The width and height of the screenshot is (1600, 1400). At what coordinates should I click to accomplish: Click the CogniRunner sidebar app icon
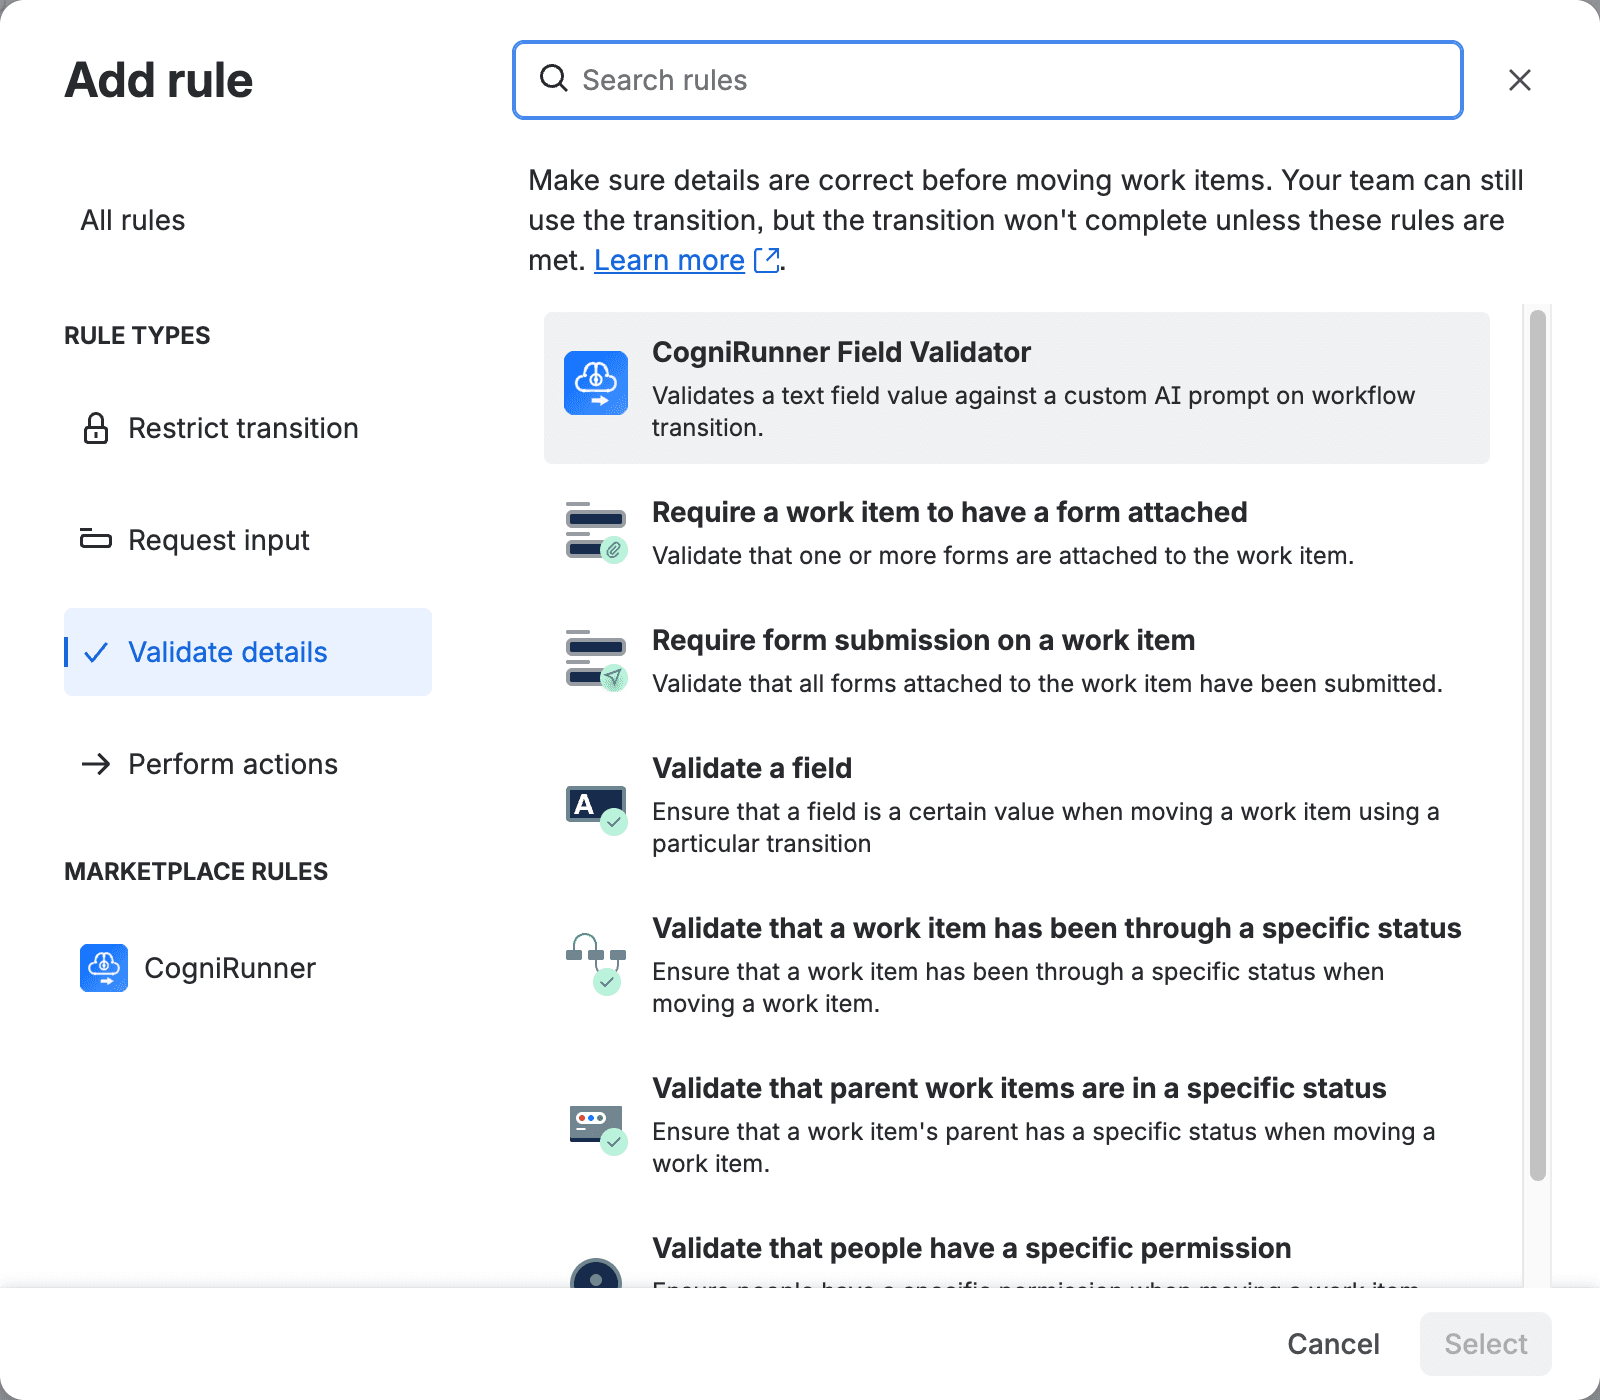click(104, 968)
